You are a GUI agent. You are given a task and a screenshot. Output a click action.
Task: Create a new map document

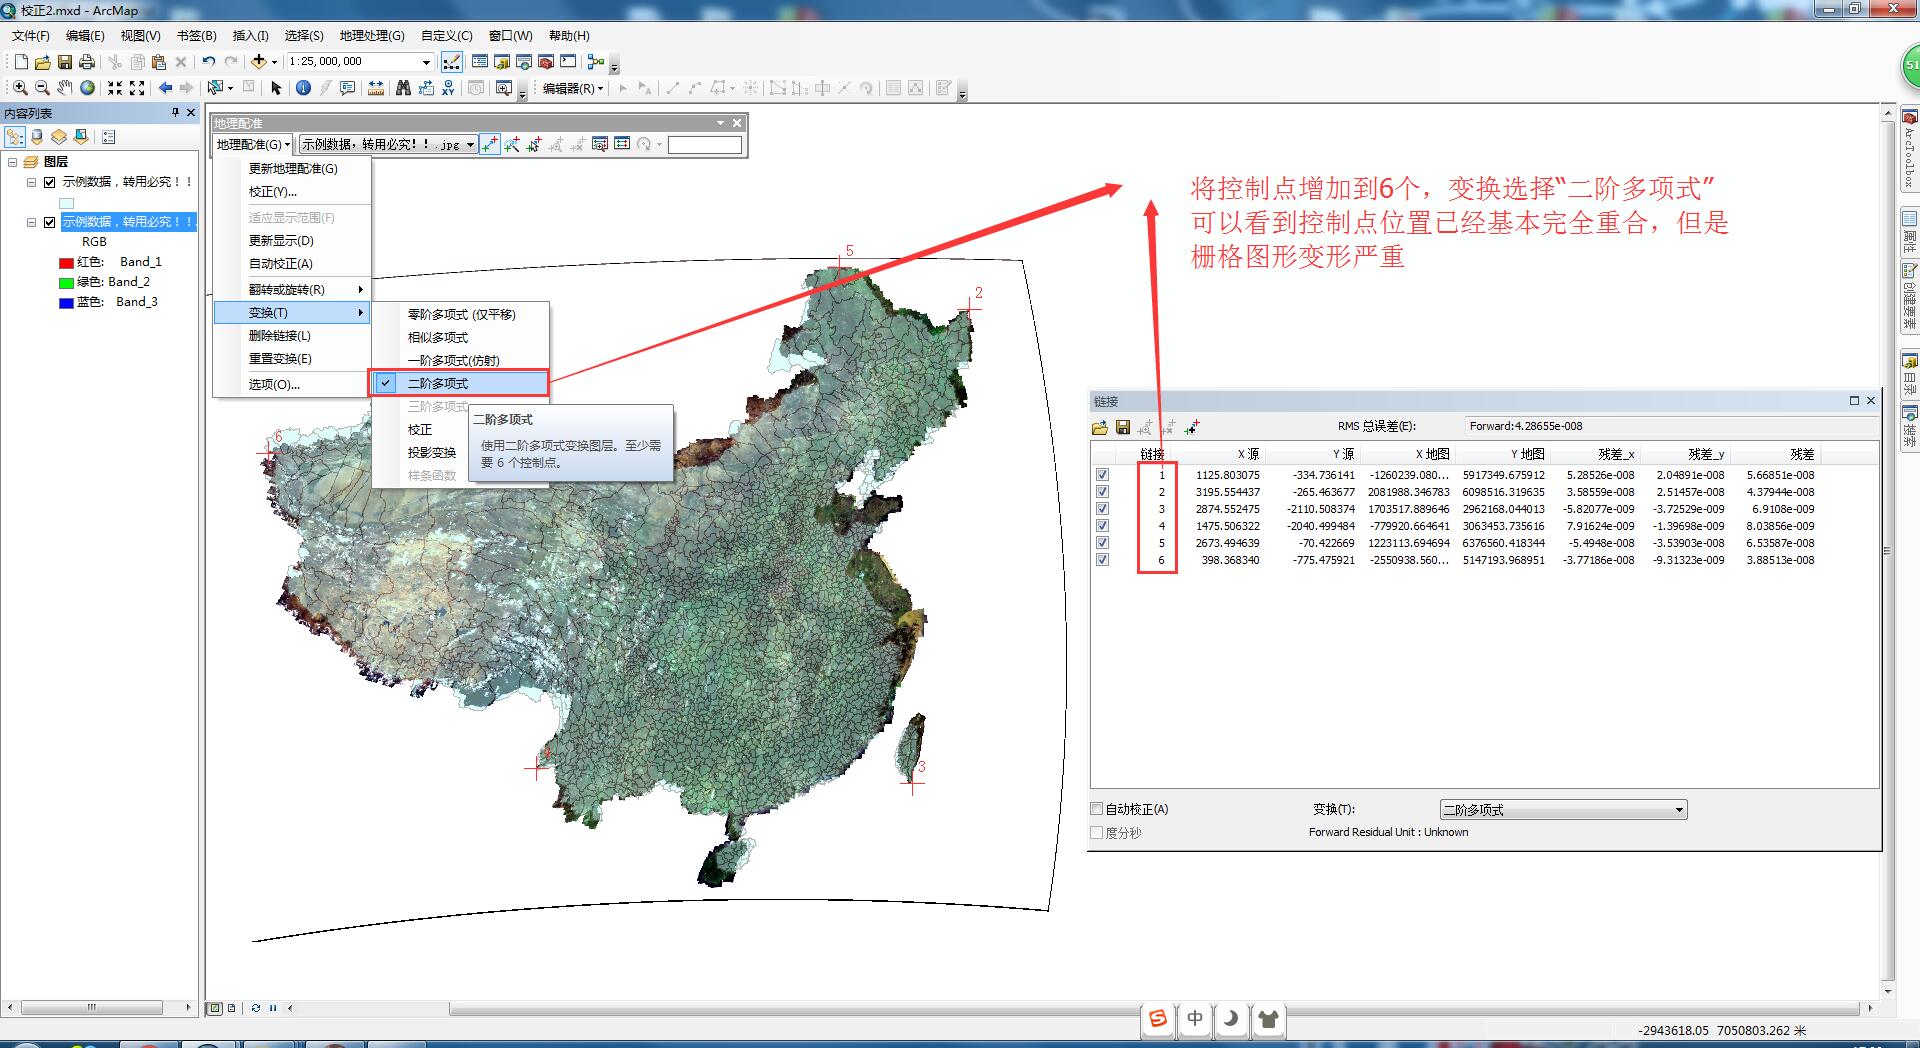(x=21, y=62)
